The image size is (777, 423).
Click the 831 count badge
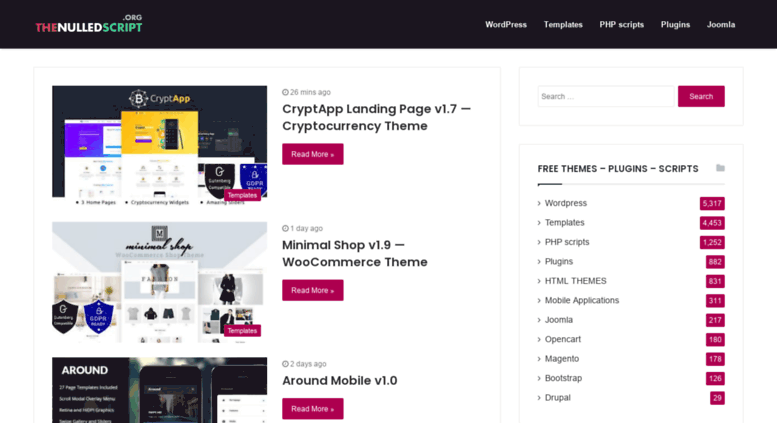715,281
